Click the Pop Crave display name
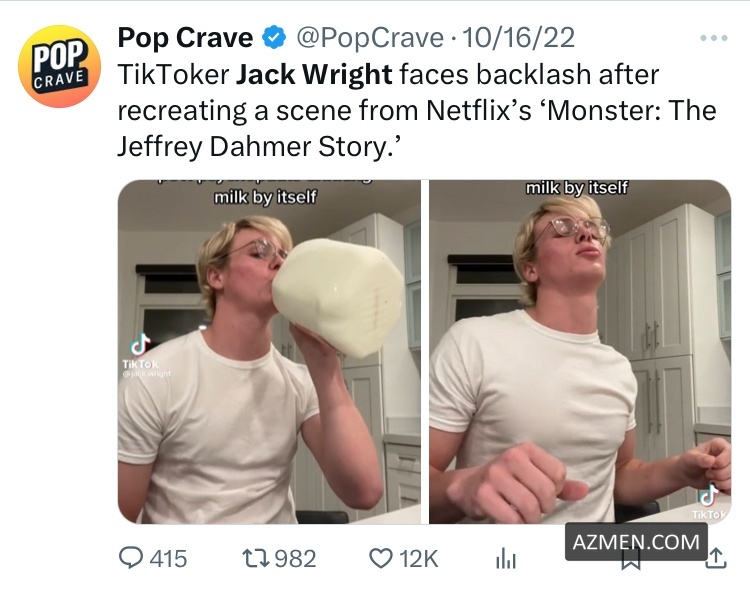The width and height of the screenshot is (750, 591). [x=185, y=39]
